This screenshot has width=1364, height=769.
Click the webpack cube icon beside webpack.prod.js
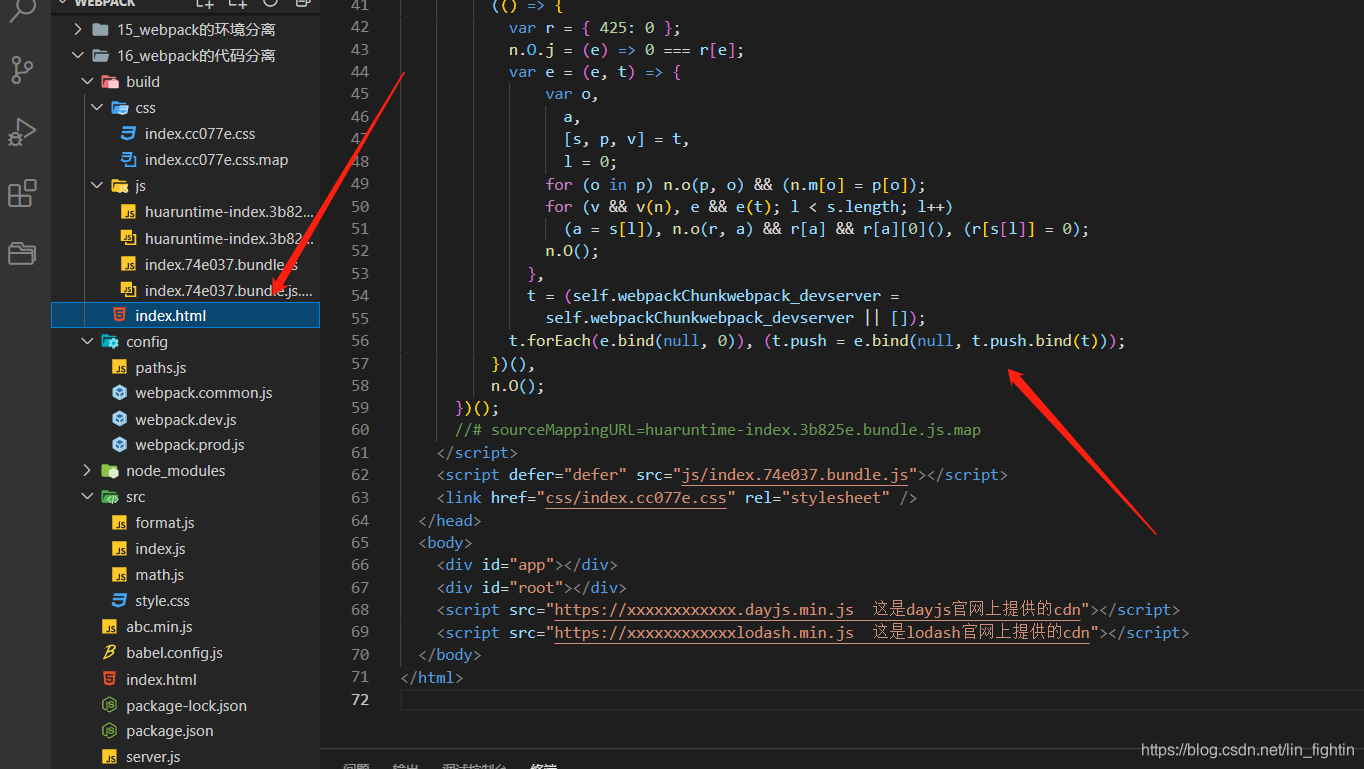pos(119,445)
